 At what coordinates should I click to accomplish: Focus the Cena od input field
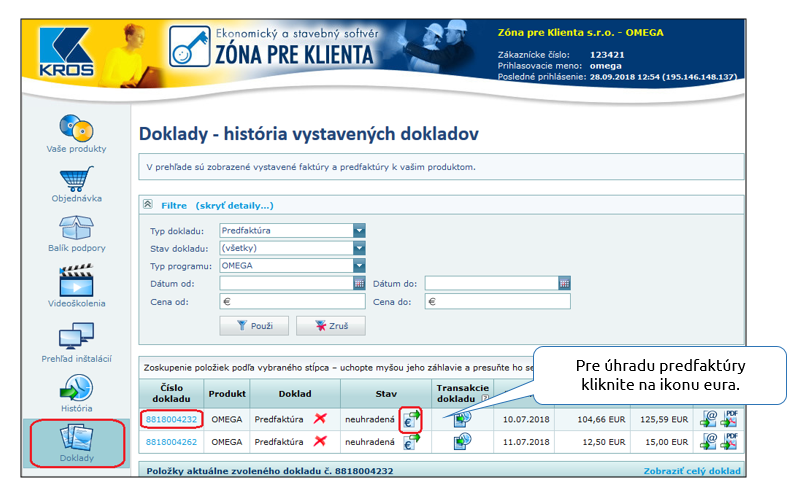pyautogui.click(x=293, y=301)
